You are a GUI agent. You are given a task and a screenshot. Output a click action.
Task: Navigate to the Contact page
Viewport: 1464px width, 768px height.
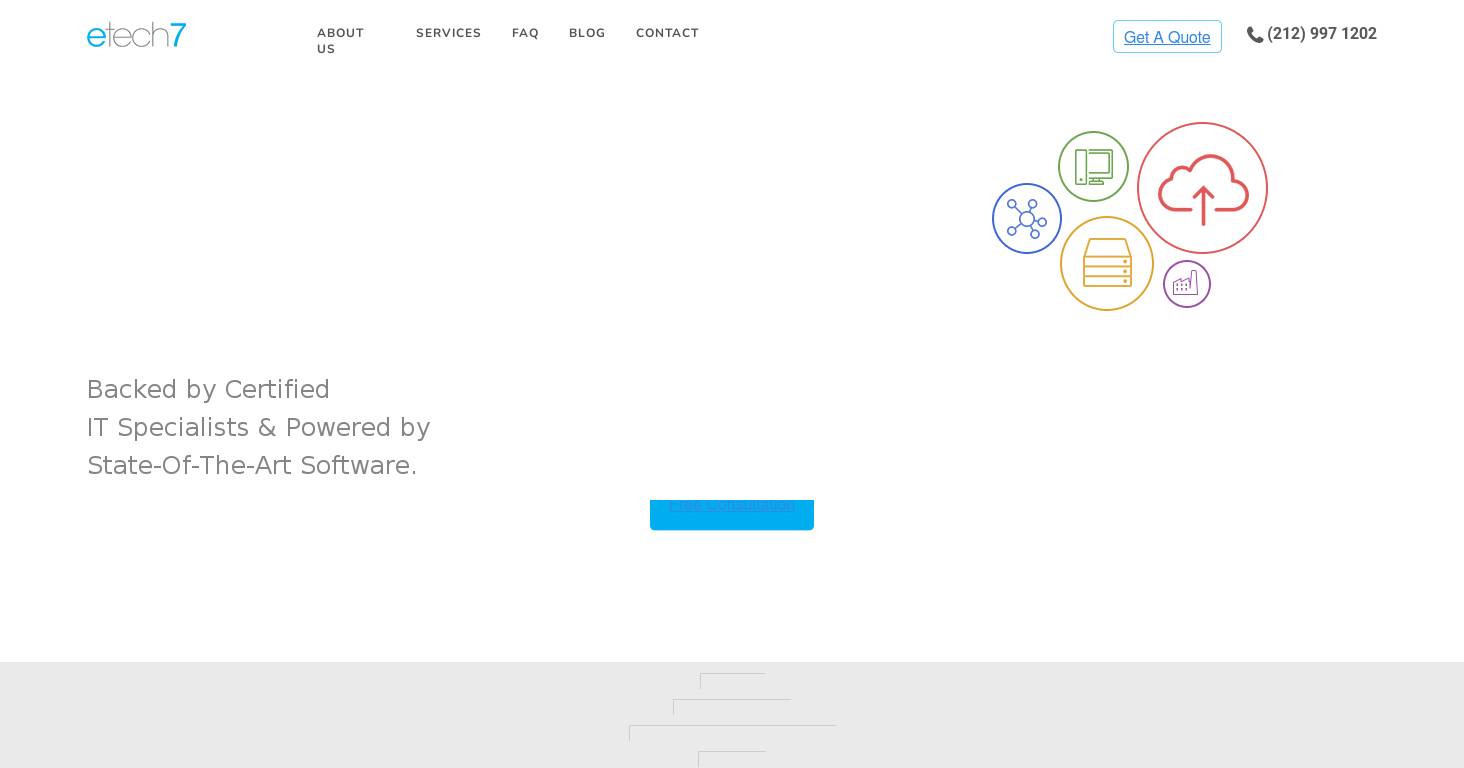pos(667,33)
